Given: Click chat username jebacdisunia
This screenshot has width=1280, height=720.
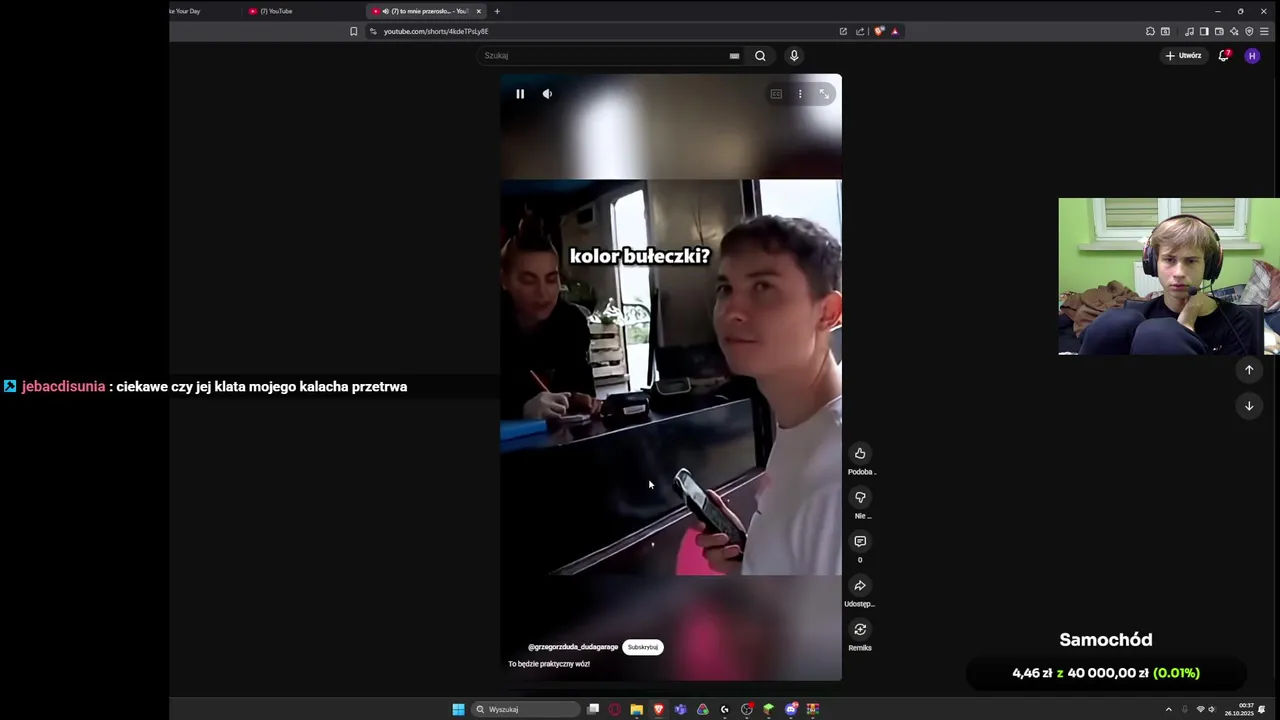Looking at the screenshot, I should [63, 387].
